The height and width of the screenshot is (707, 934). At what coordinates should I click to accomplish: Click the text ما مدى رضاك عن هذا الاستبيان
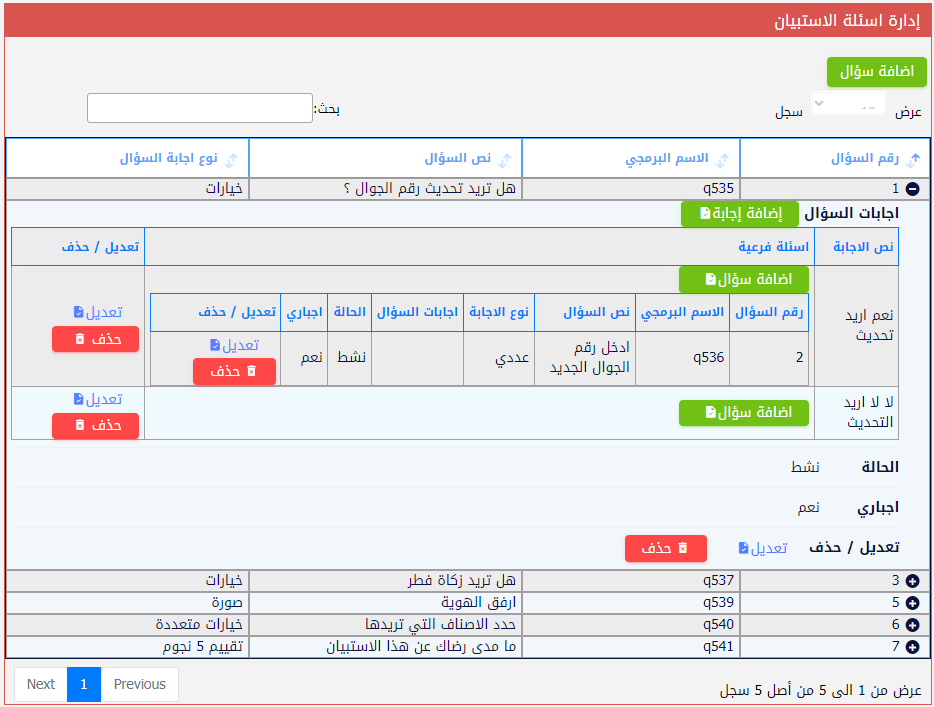click(x=421, y=647)
